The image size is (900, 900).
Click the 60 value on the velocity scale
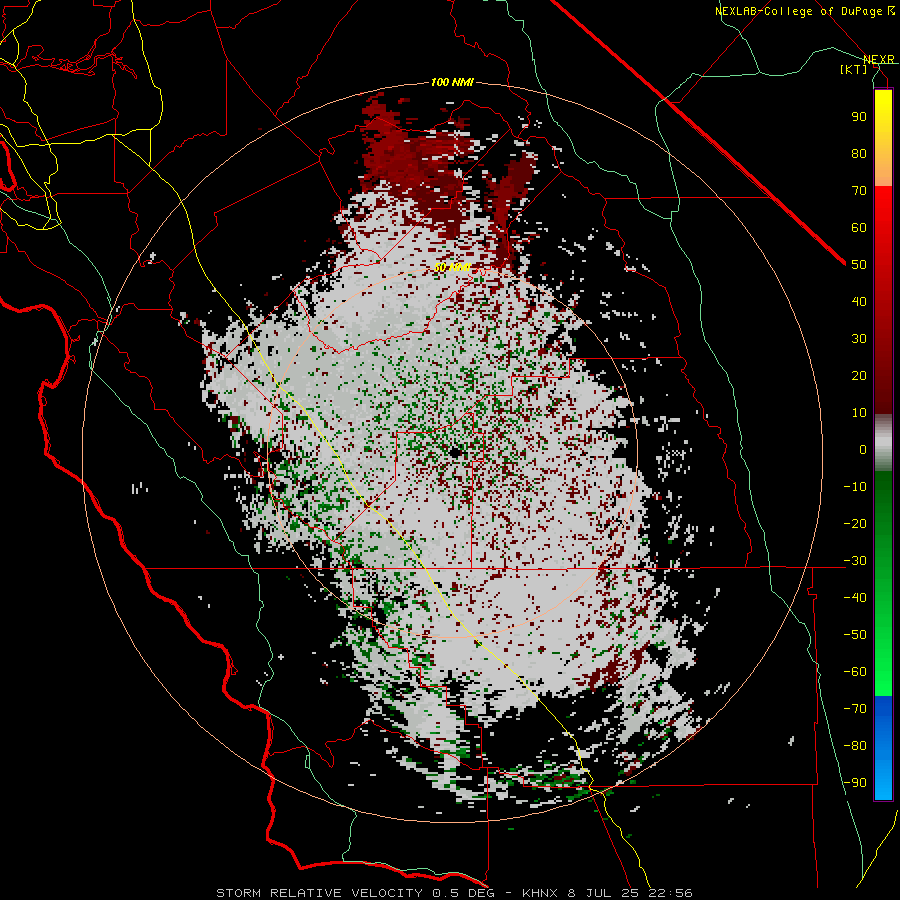click(859, 227)
